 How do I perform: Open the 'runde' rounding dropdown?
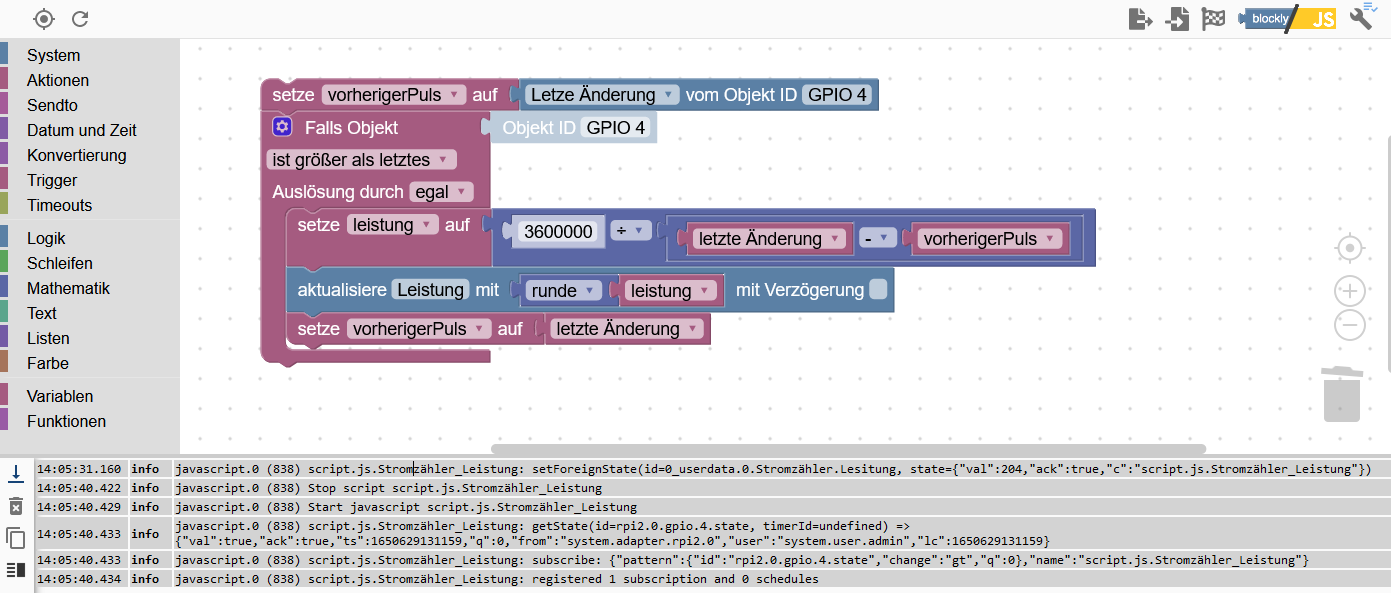click(562, 290)
